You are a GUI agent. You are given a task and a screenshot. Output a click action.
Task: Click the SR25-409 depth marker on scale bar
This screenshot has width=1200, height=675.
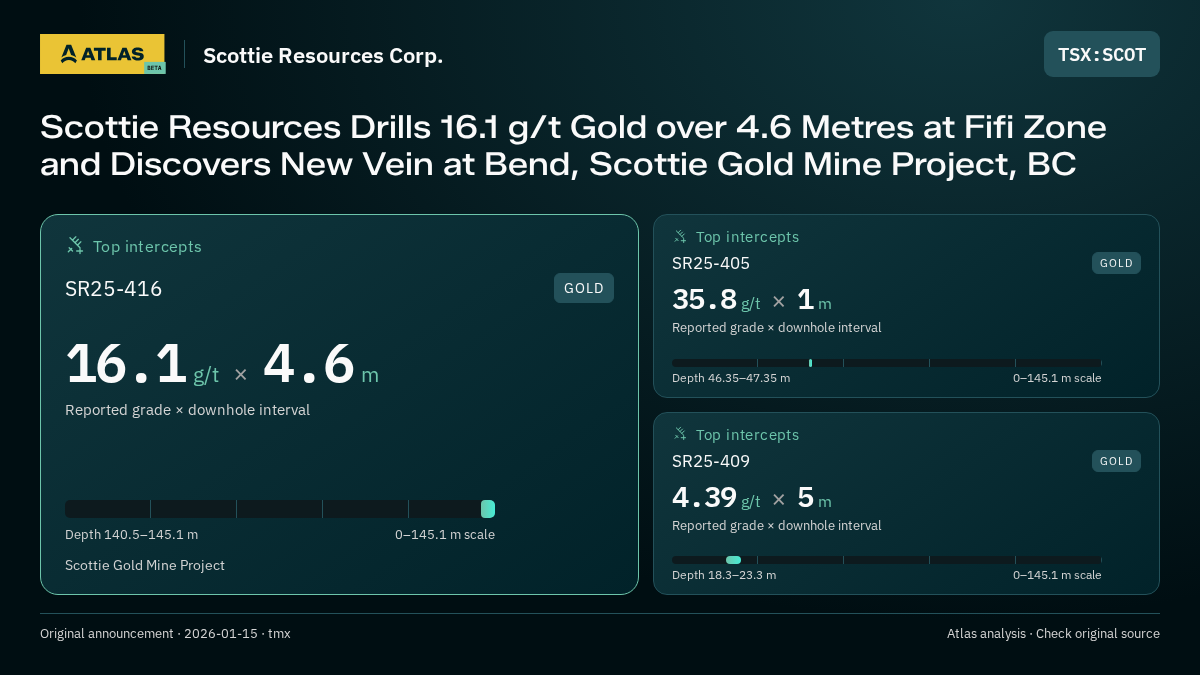click(734, 560)
